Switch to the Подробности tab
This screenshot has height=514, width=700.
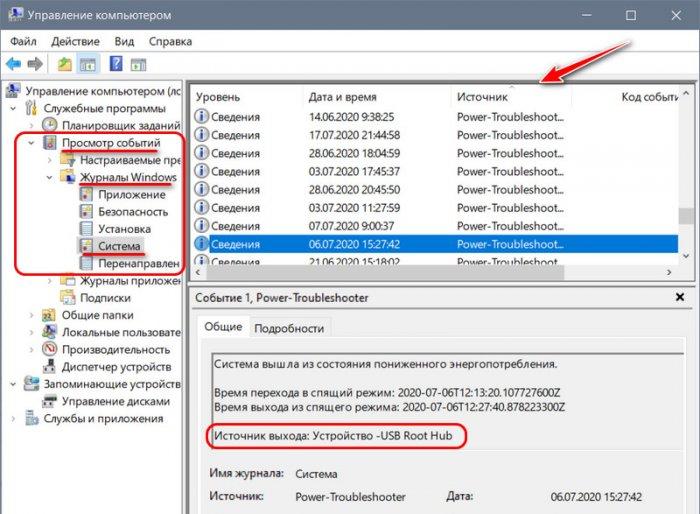pyautogui.click(x=289, y=328)
